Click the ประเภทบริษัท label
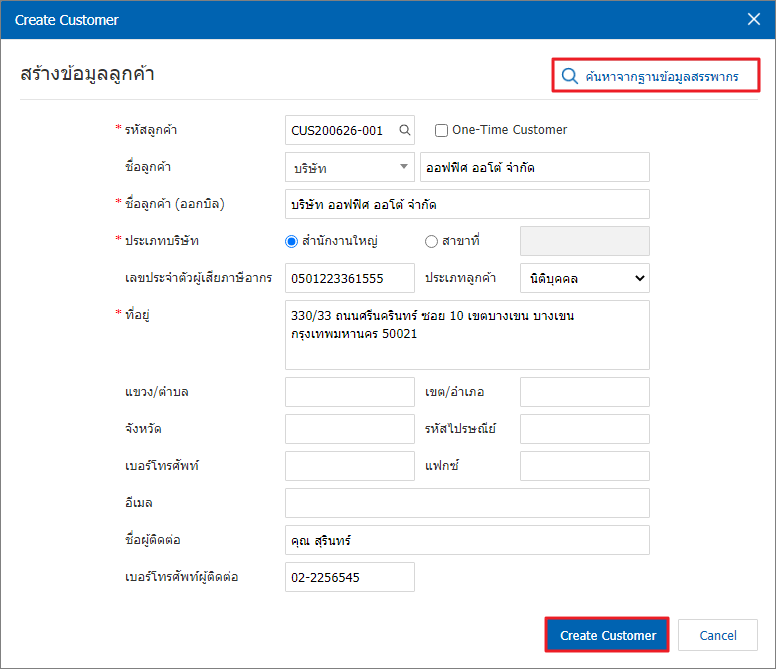Image resolution: width=776 pixels, height=669 pixels. click(161, 241)
